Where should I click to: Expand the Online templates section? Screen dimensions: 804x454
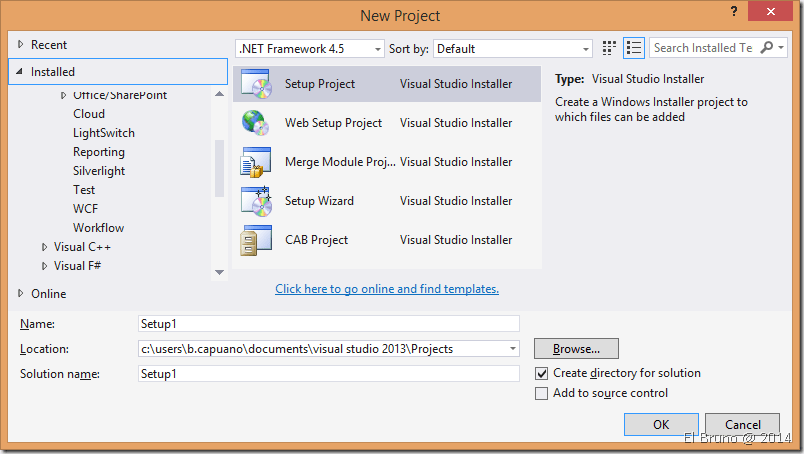pyautogui.click(x=22, y=294)
